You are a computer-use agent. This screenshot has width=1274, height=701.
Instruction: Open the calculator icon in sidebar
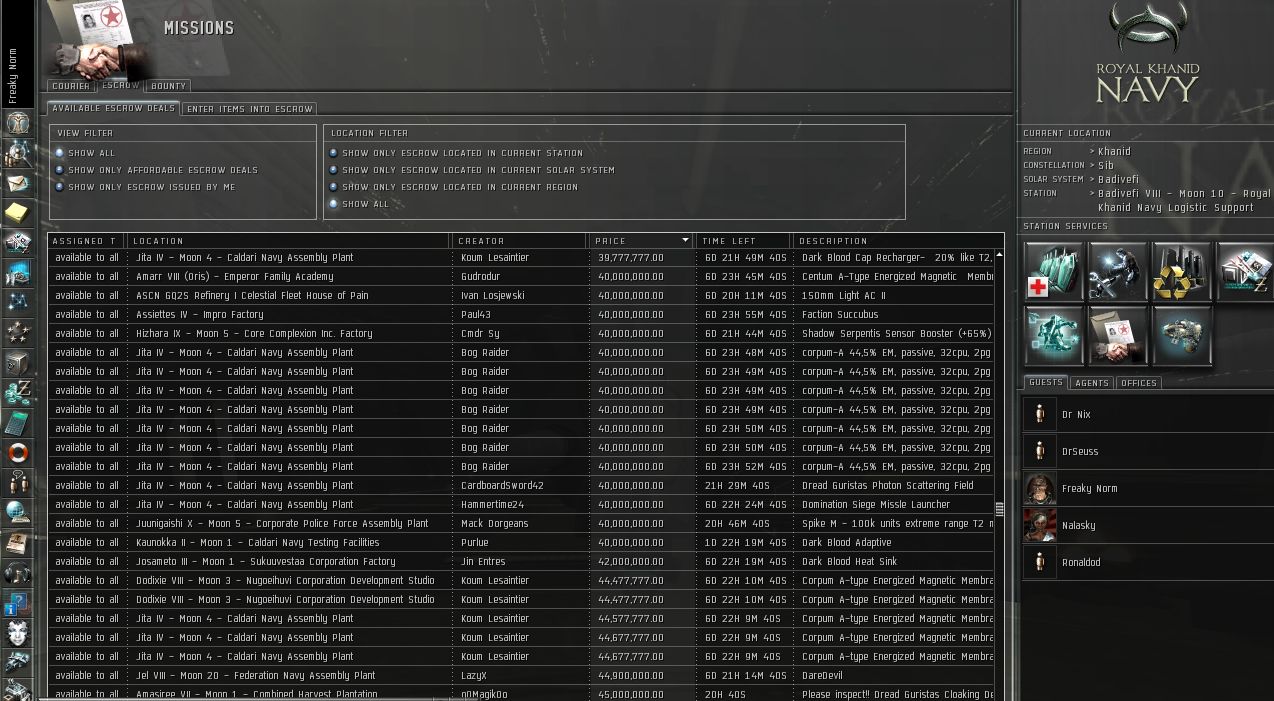pyautogui.click(x=18, y=423)
